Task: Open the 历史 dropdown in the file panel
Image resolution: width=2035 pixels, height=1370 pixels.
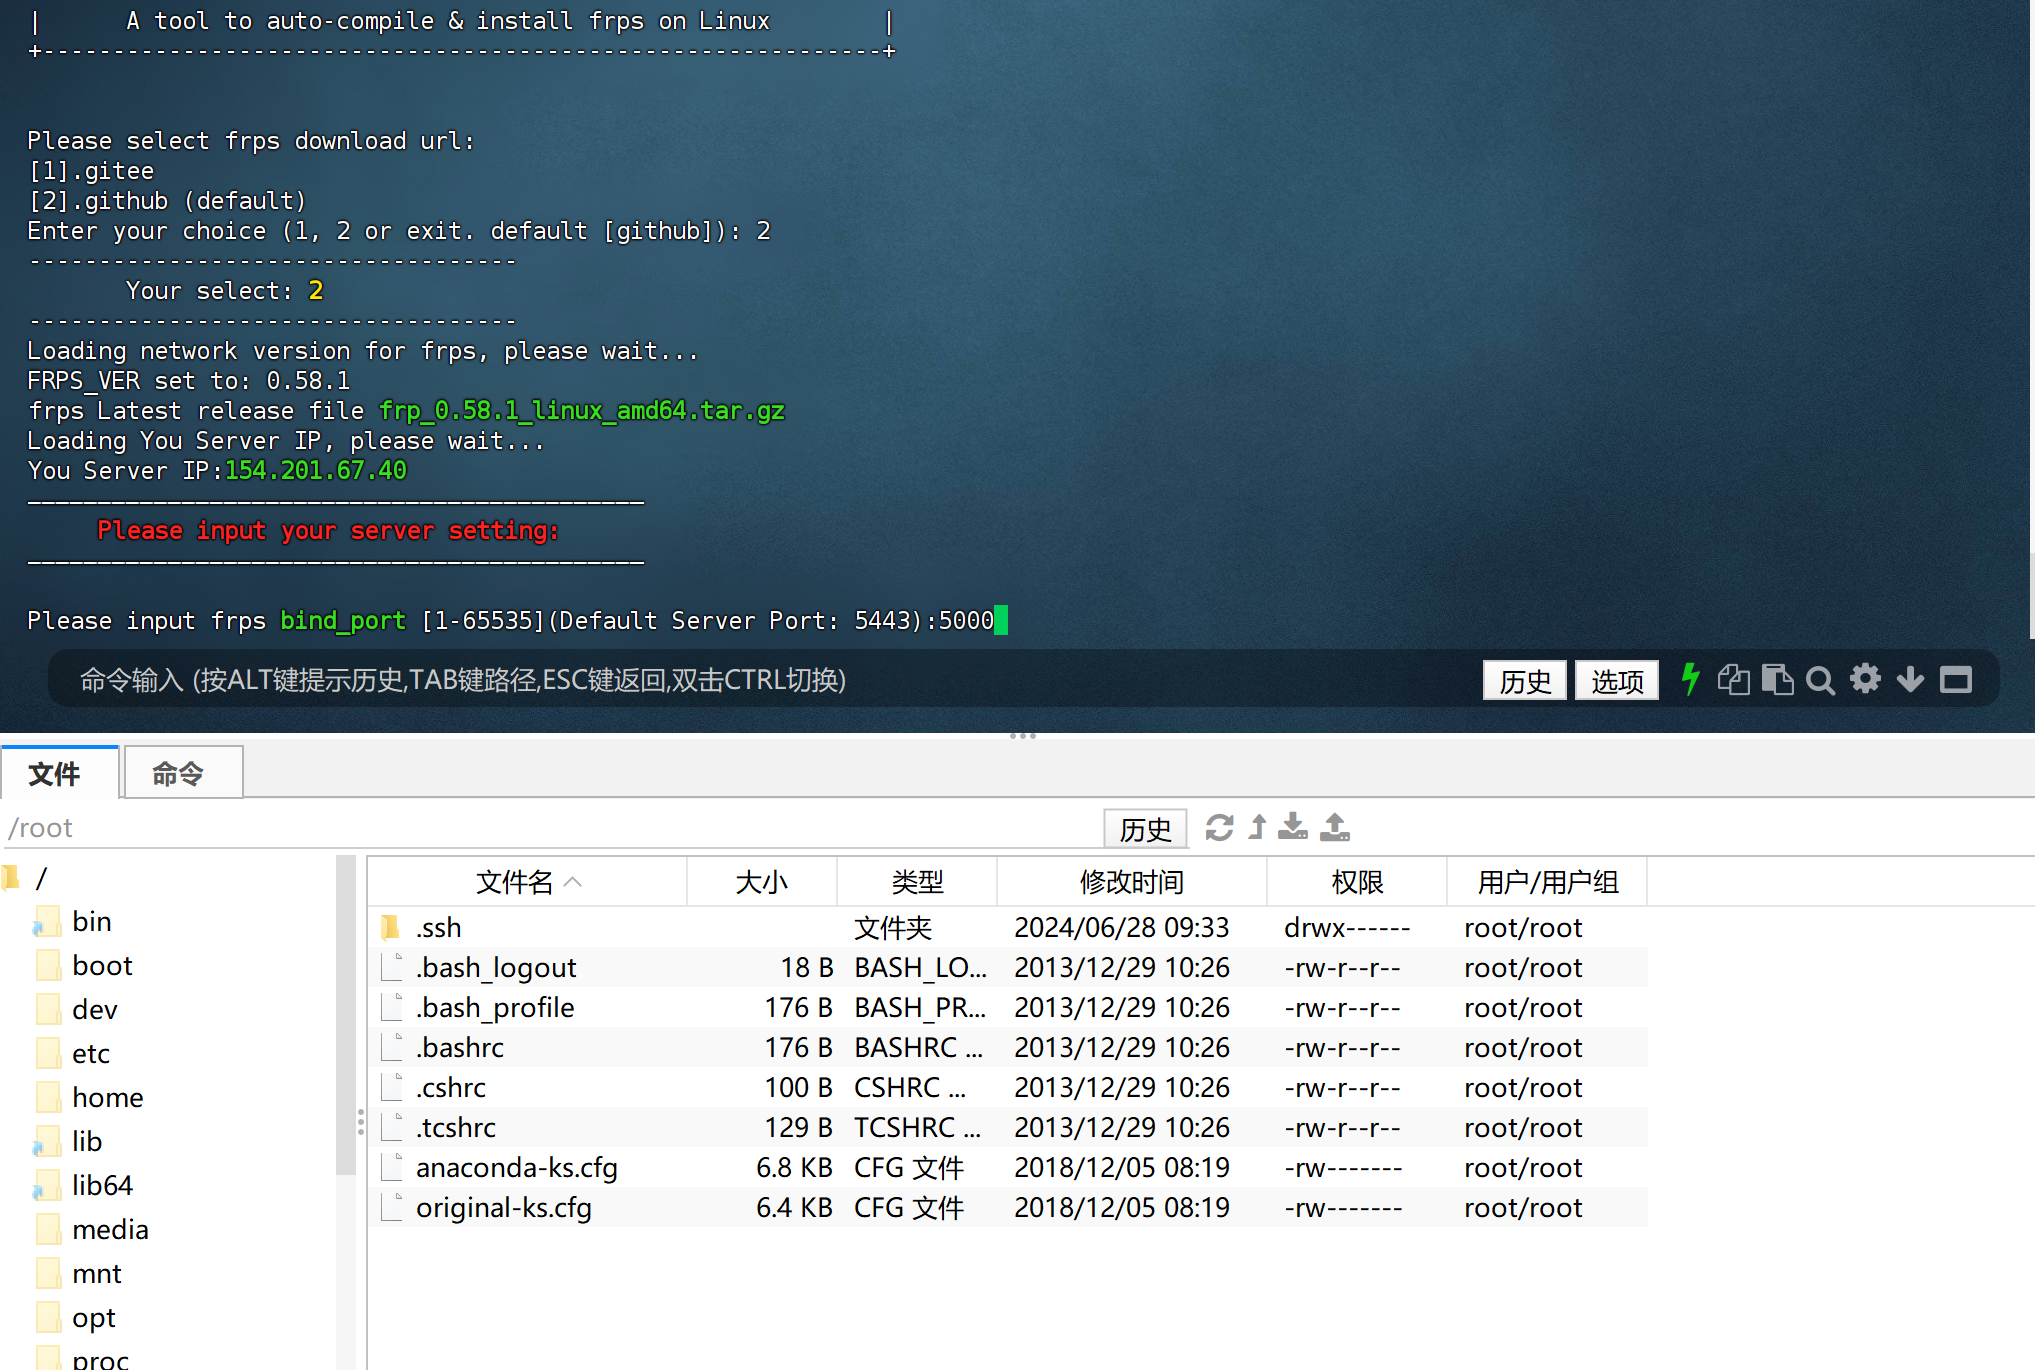Action: pyautogui.click(x=1145, y=829)
